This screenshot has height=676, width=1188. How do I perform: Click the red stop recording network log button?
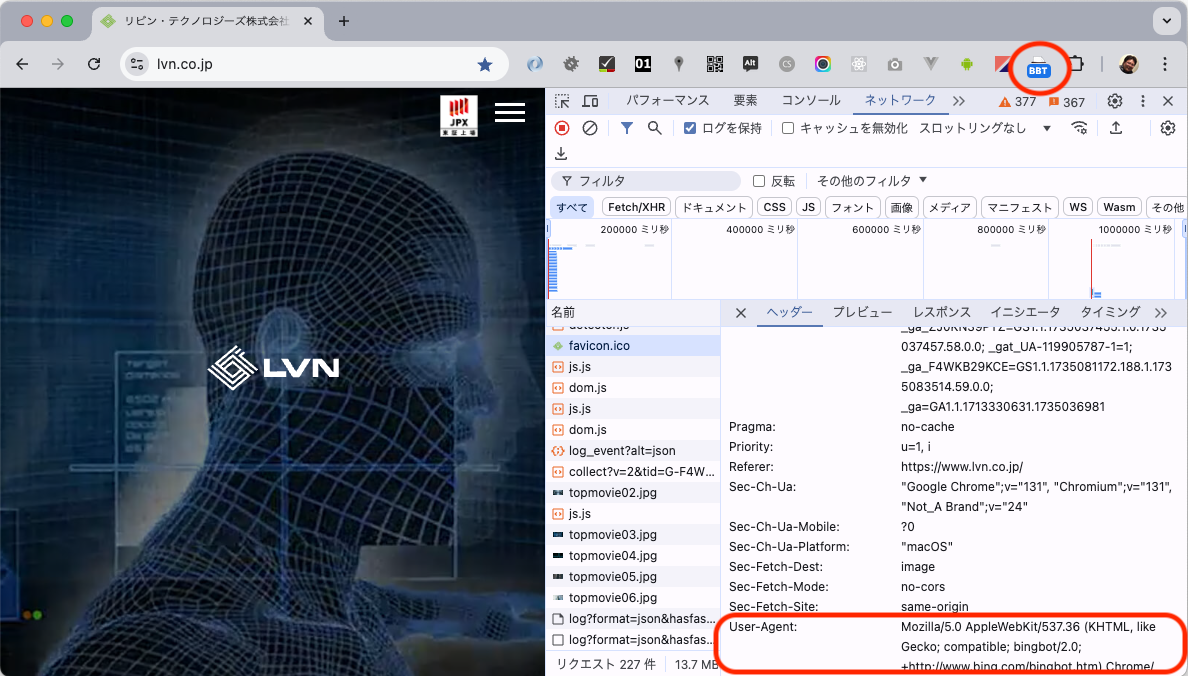561,128
